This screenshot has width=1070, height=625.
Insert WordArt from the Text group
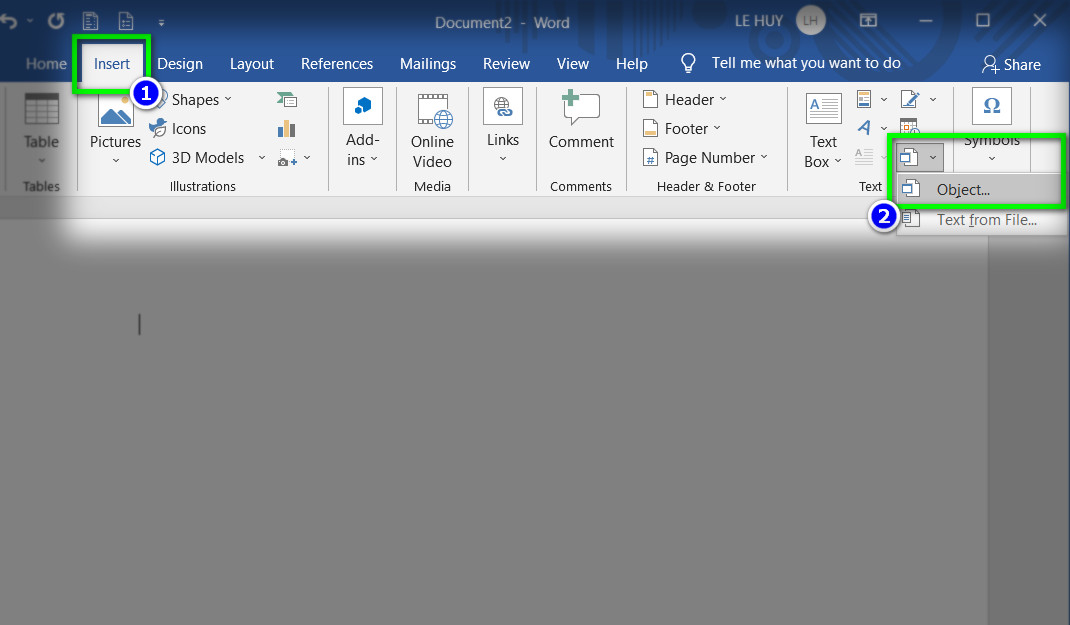(864, 127)
